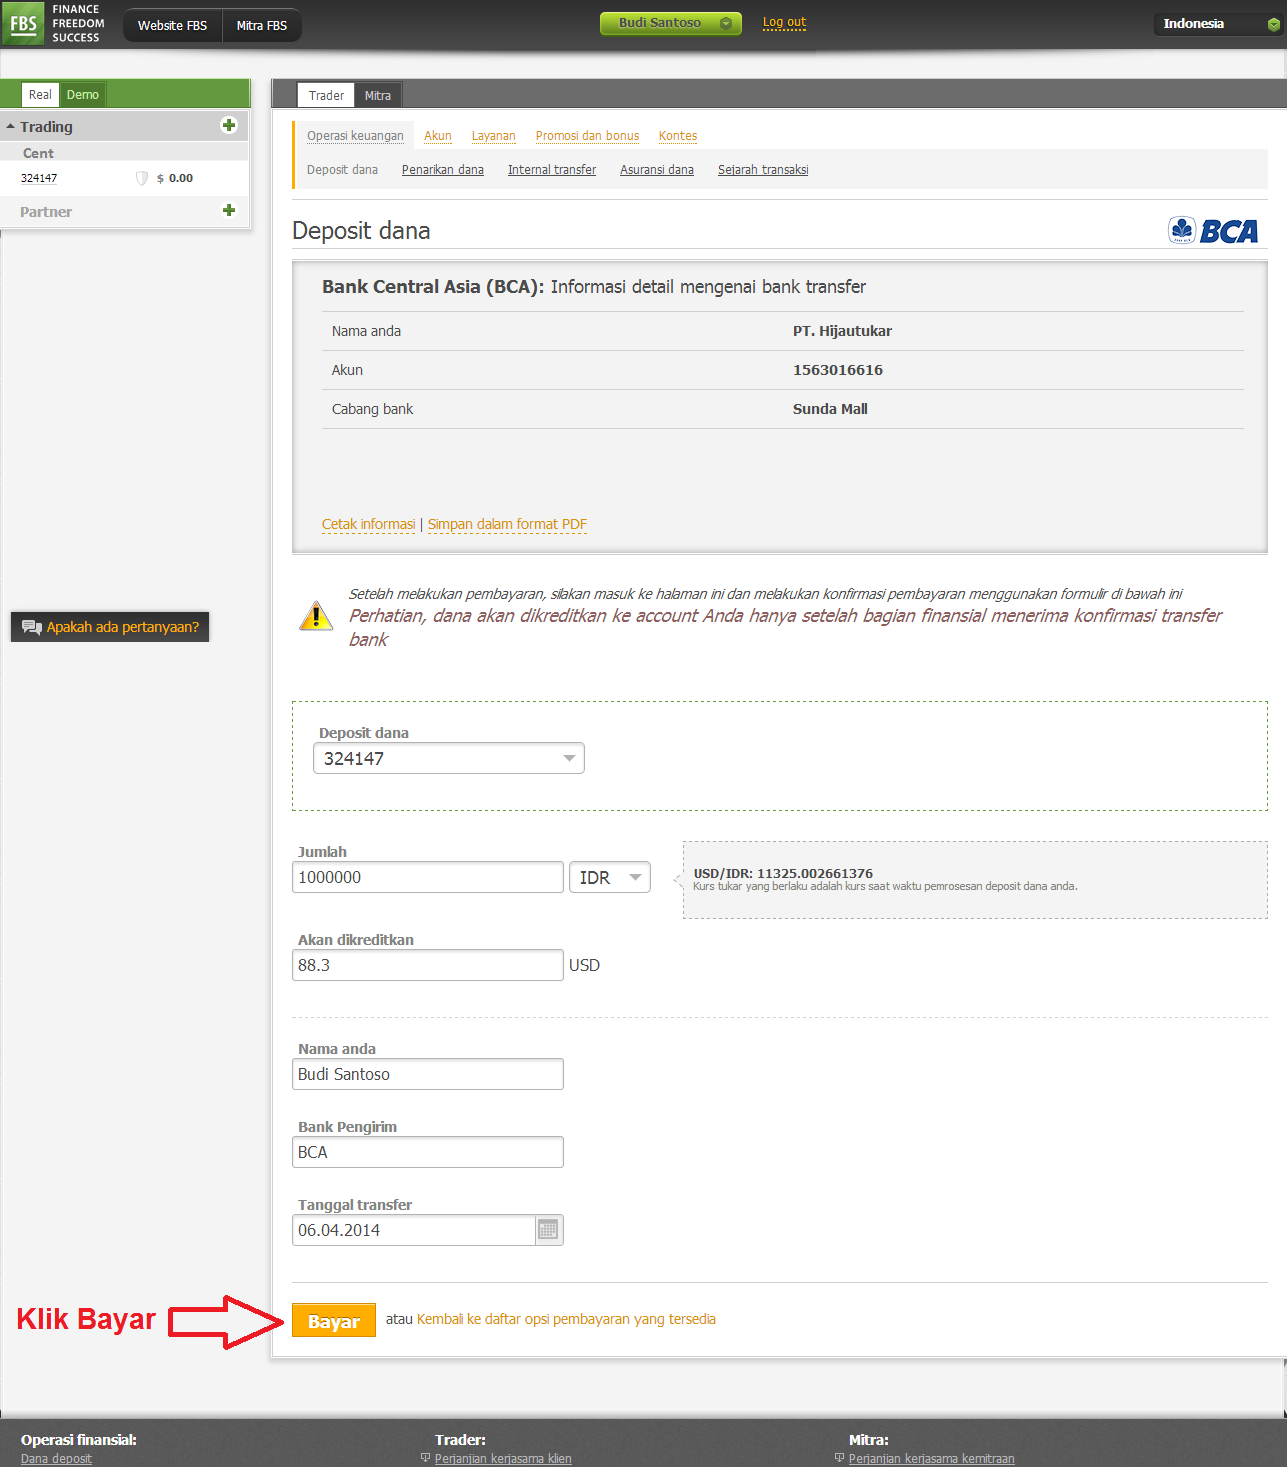Click the USD/IDR exchange rate text
Image resolution: width=1287 pixels, height=1467 pixels.
(x=783, y=873)
